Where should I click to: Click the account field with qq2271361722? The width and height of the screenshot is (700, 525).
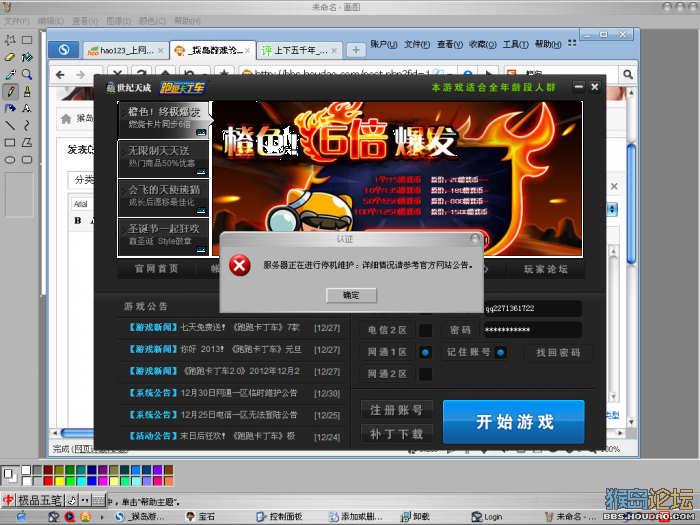533,308
